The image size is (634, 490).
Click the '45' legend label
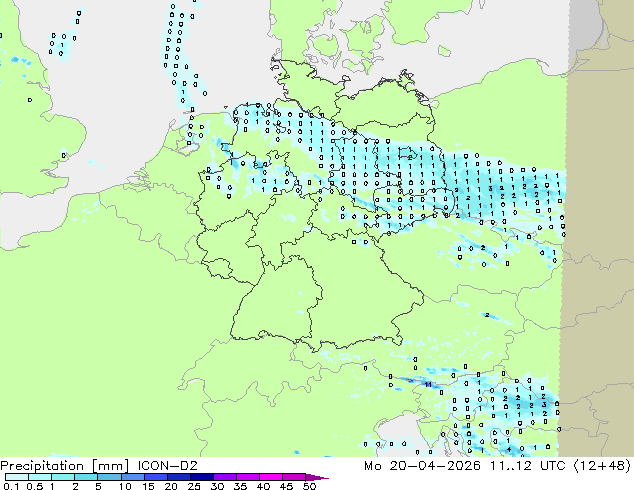pos(286,486)
